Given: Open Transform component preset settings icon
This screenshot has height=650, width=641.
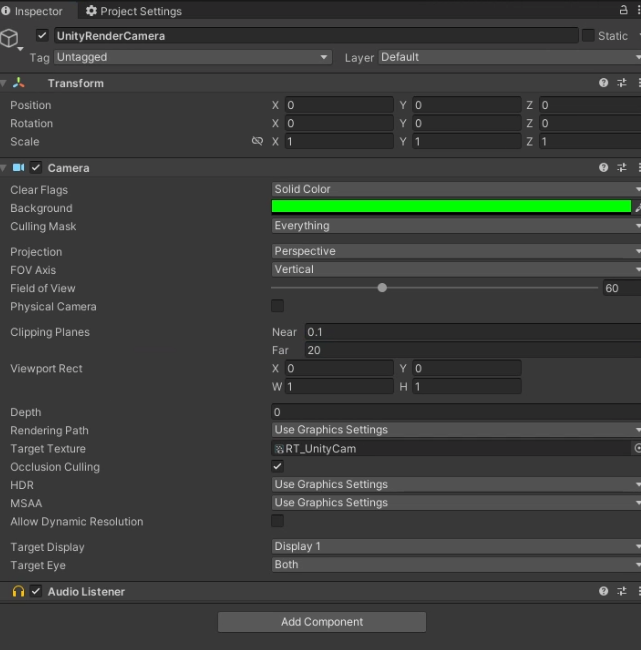Looking at the screenshot, I should pos(622,83).
